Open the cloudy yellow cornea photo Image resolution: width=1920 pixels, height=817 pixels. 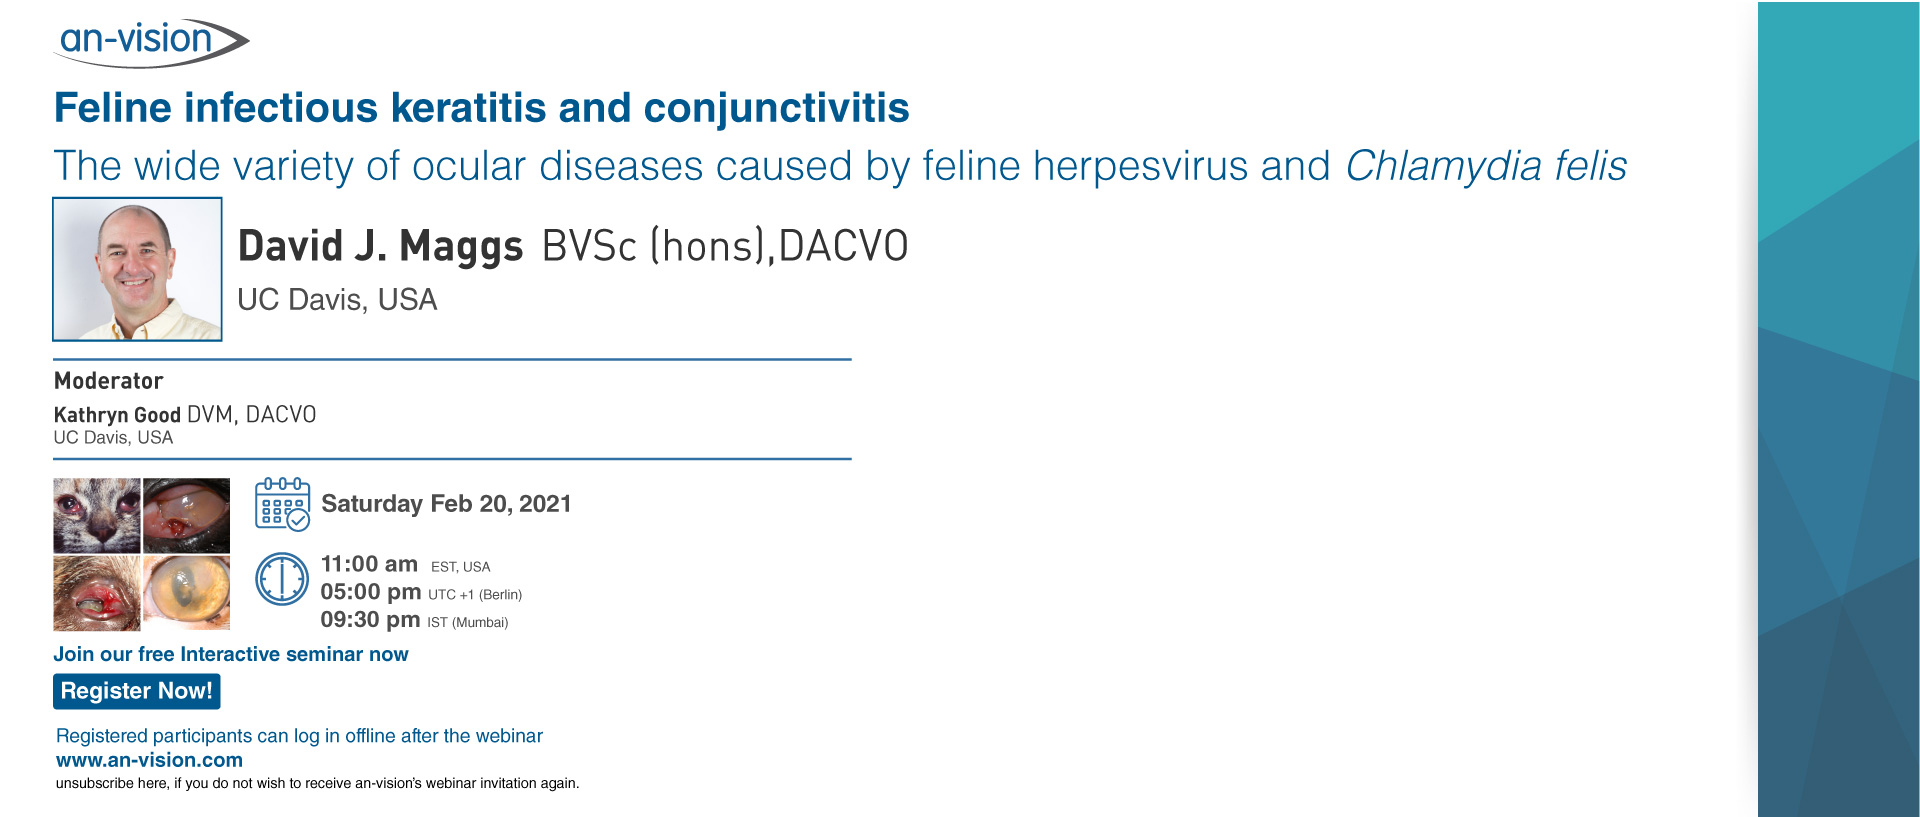(x=186, y=593)
